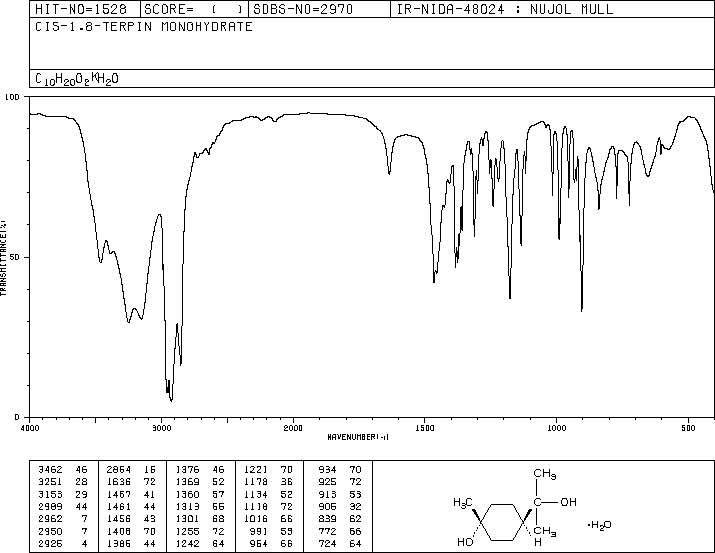This screenshot has width=715, height=553.
Task: Click the IR-NIDA-48024 : NUJOL MULL label
Action: coord(505,9)
